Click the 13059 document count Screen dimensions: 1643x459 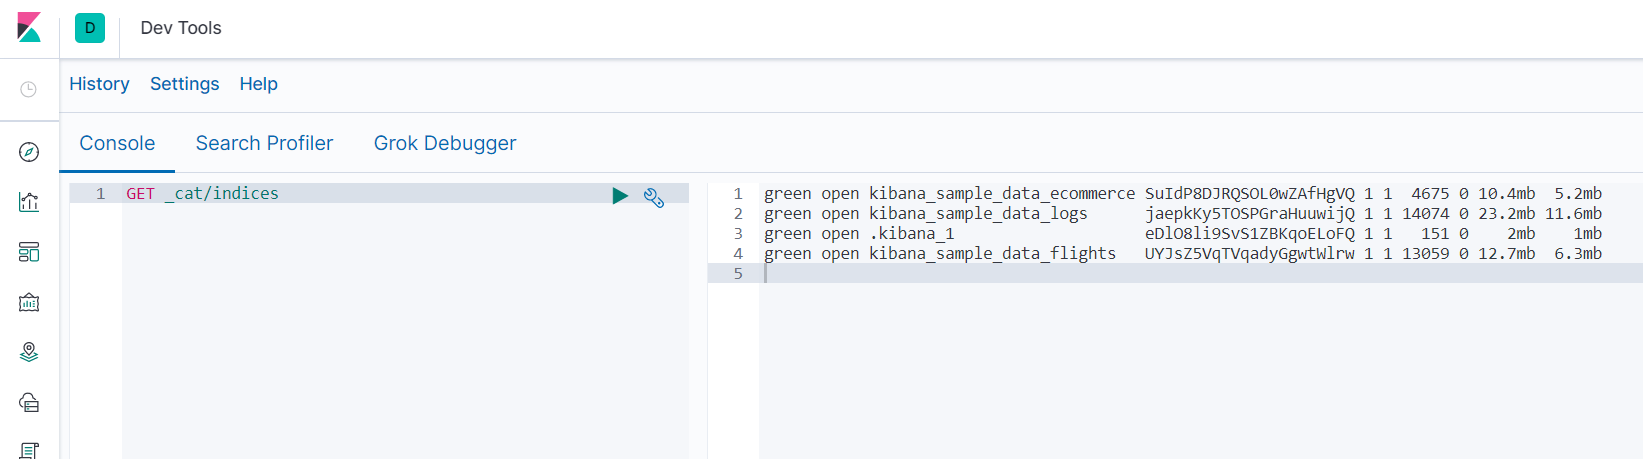pyautogui.click(x=1425, y=253)
